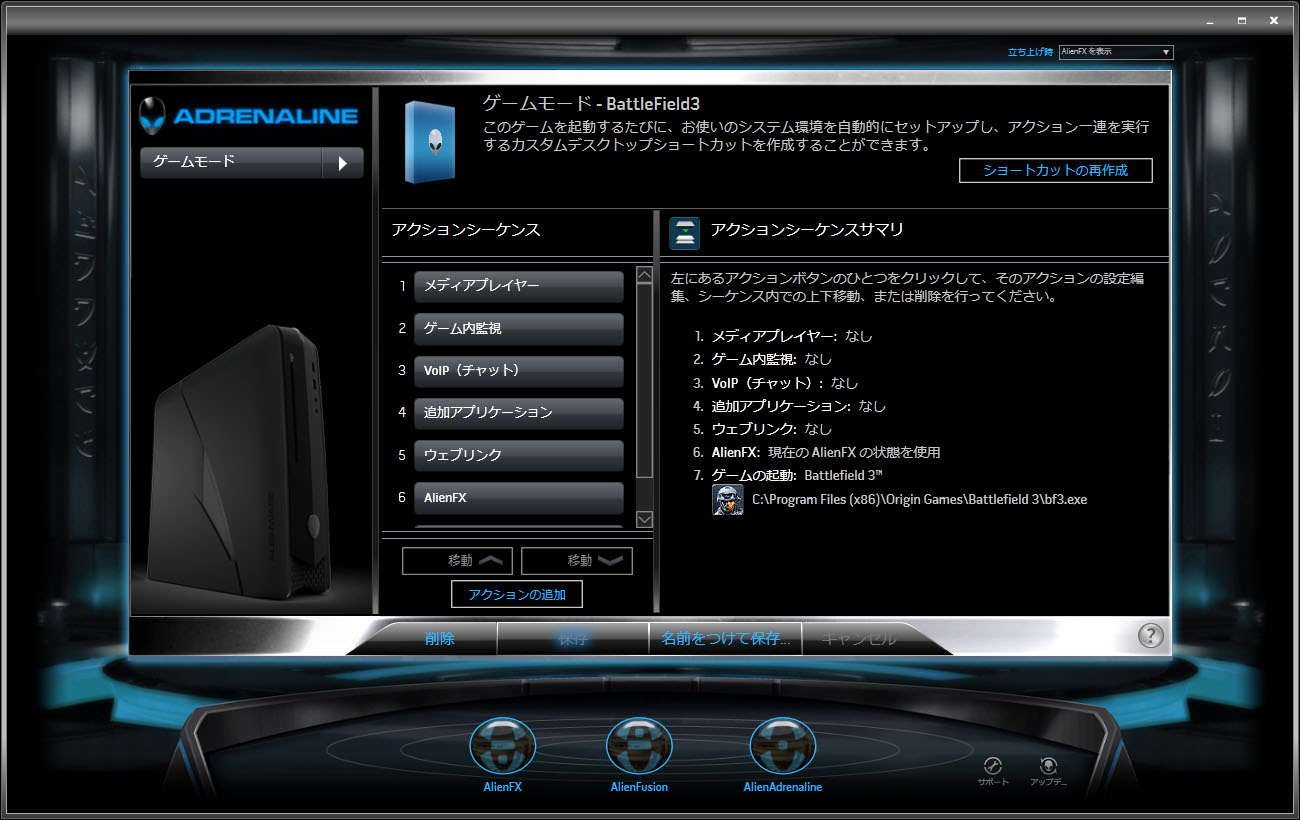Click the キャンセル tab

[x=860, y=638]
